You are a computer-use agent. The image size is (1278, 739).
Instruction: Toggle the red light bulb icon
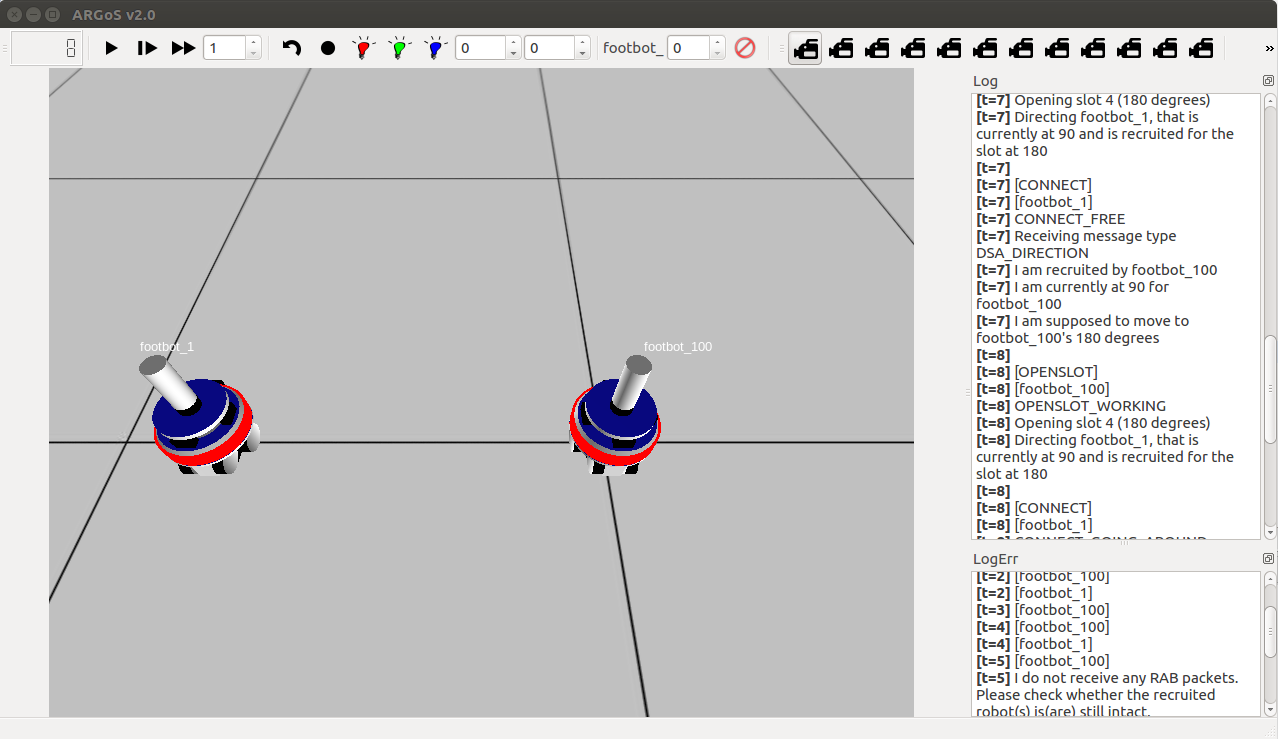click(363, 48)
